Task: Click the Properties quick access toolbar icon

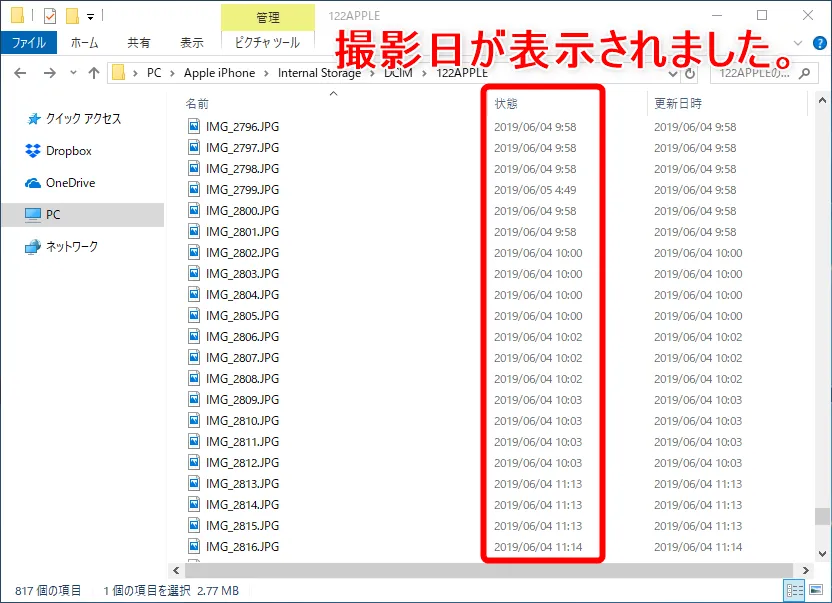Action: coord(50,16)
